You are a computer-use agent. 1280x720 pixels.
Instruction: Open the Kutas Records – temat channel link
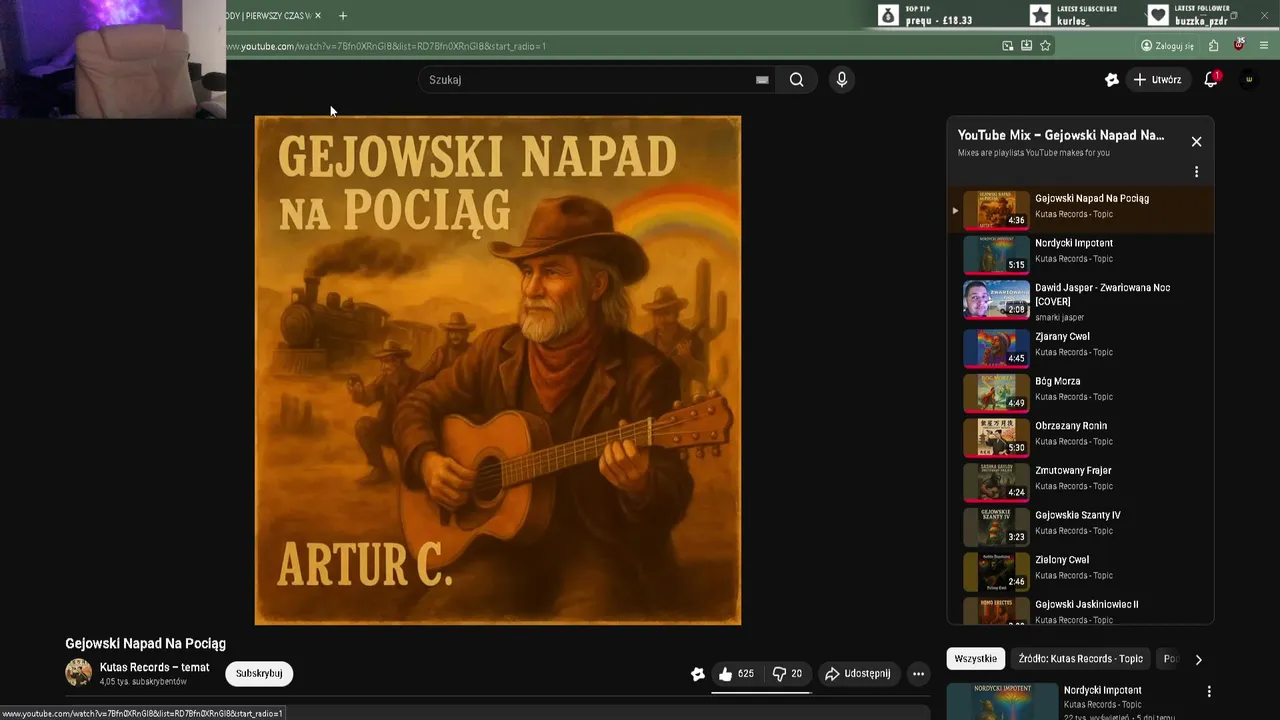pos(154,667)
